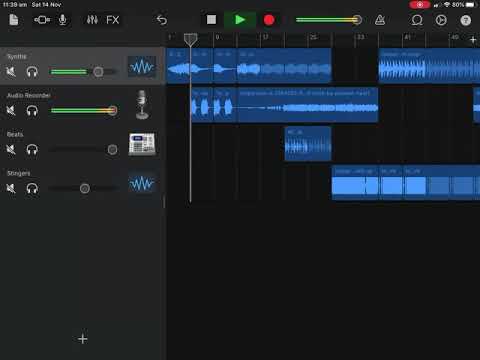The image size is (480, 360).
Task: Open the Loop Browser
Action: 417,20
